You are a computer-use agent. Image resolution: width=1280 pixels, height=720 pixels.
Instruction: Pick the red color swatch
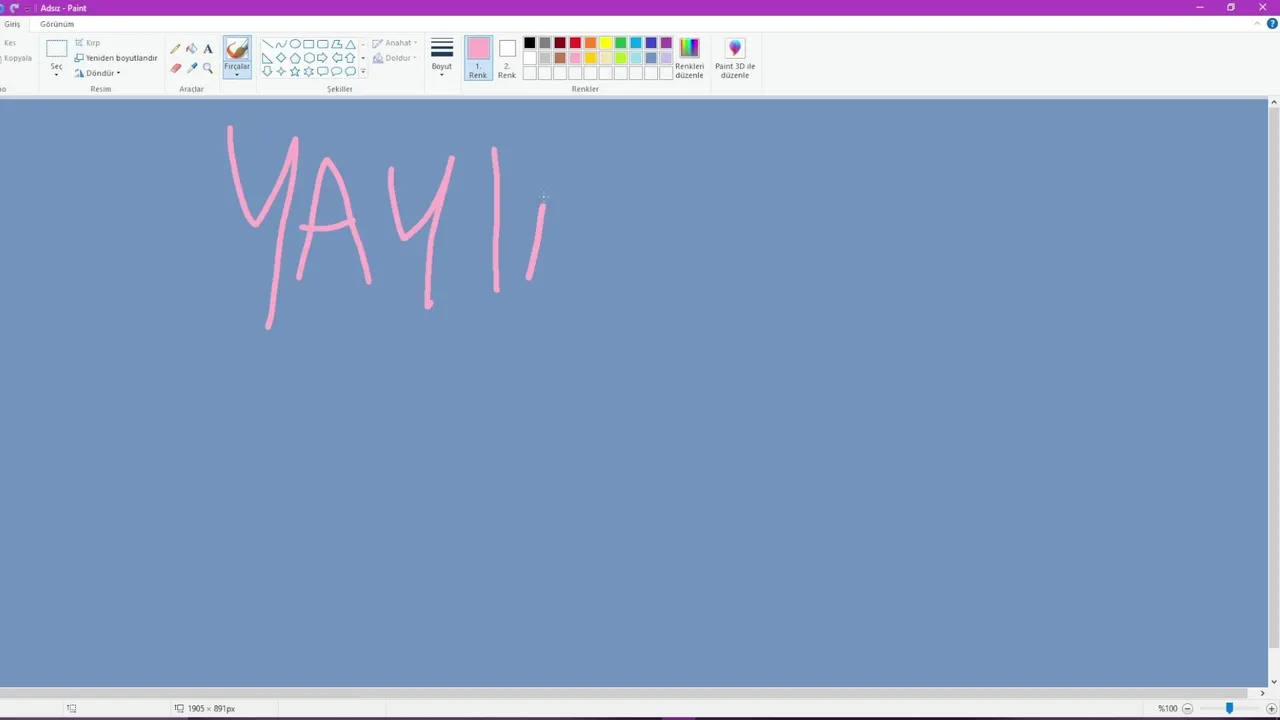575,43
